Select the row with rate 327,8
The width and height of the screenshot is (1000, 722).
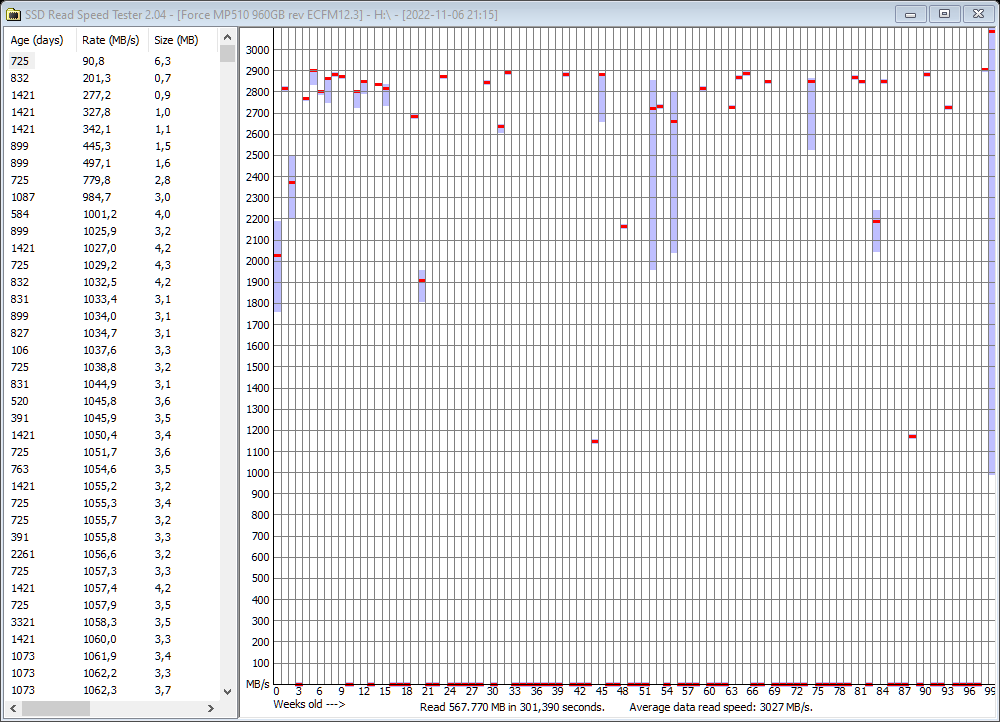[112, 112]
